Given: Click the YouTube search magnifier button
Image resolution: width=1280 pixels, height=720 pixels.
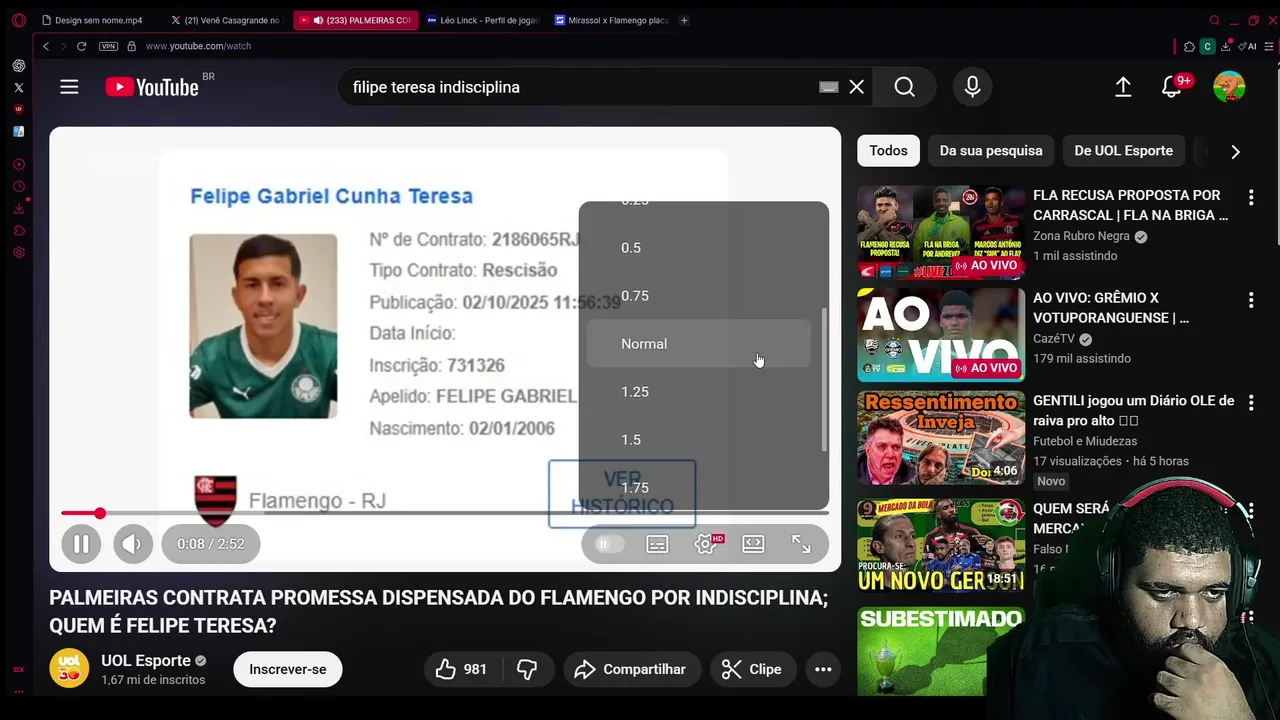Looking at the screenshot, I should 904,87.
